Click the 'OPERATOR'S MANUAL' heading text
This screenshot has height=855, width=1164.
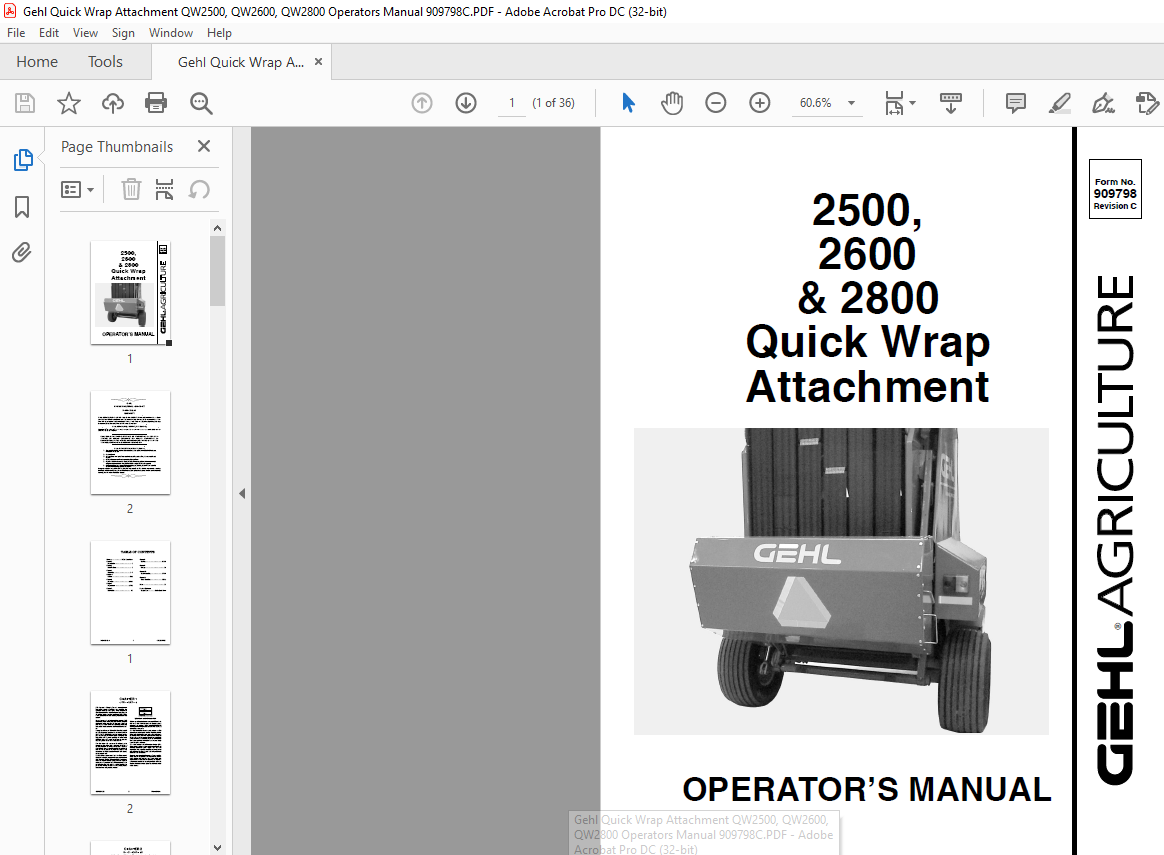866,790
